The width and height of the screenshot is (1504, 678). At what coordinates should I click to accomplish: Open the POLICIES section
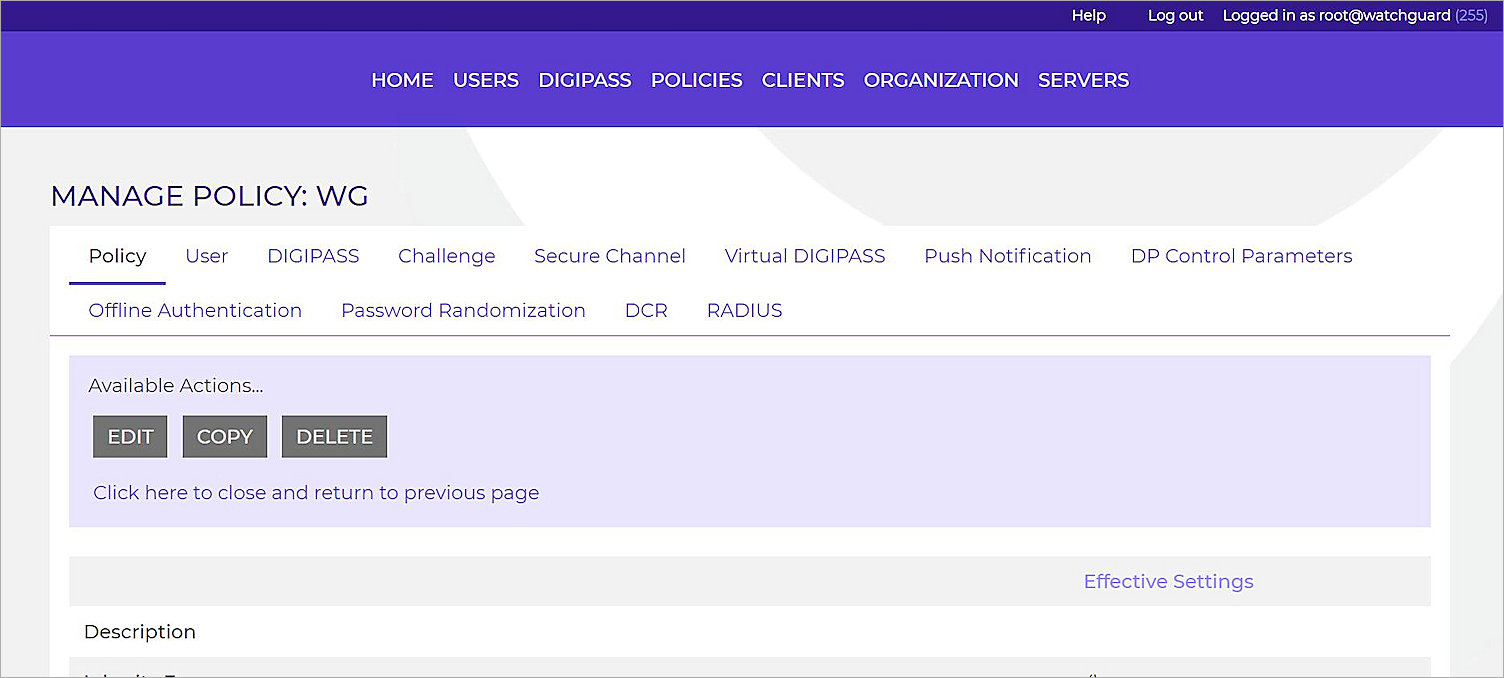point(696,80)
